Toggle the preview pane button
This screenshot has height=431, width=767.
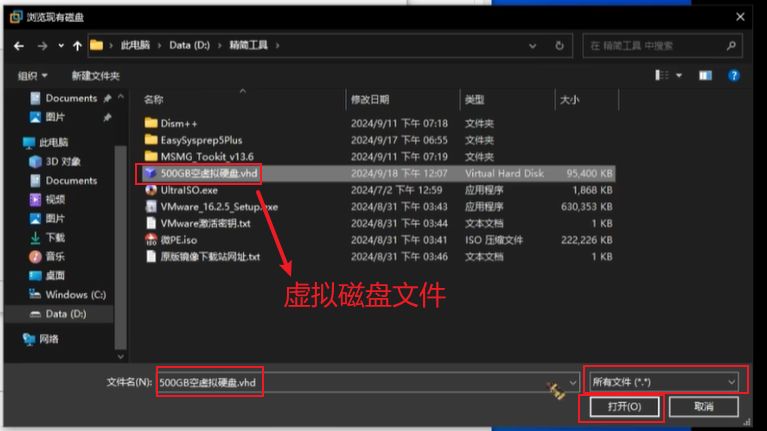pos(705,75)
